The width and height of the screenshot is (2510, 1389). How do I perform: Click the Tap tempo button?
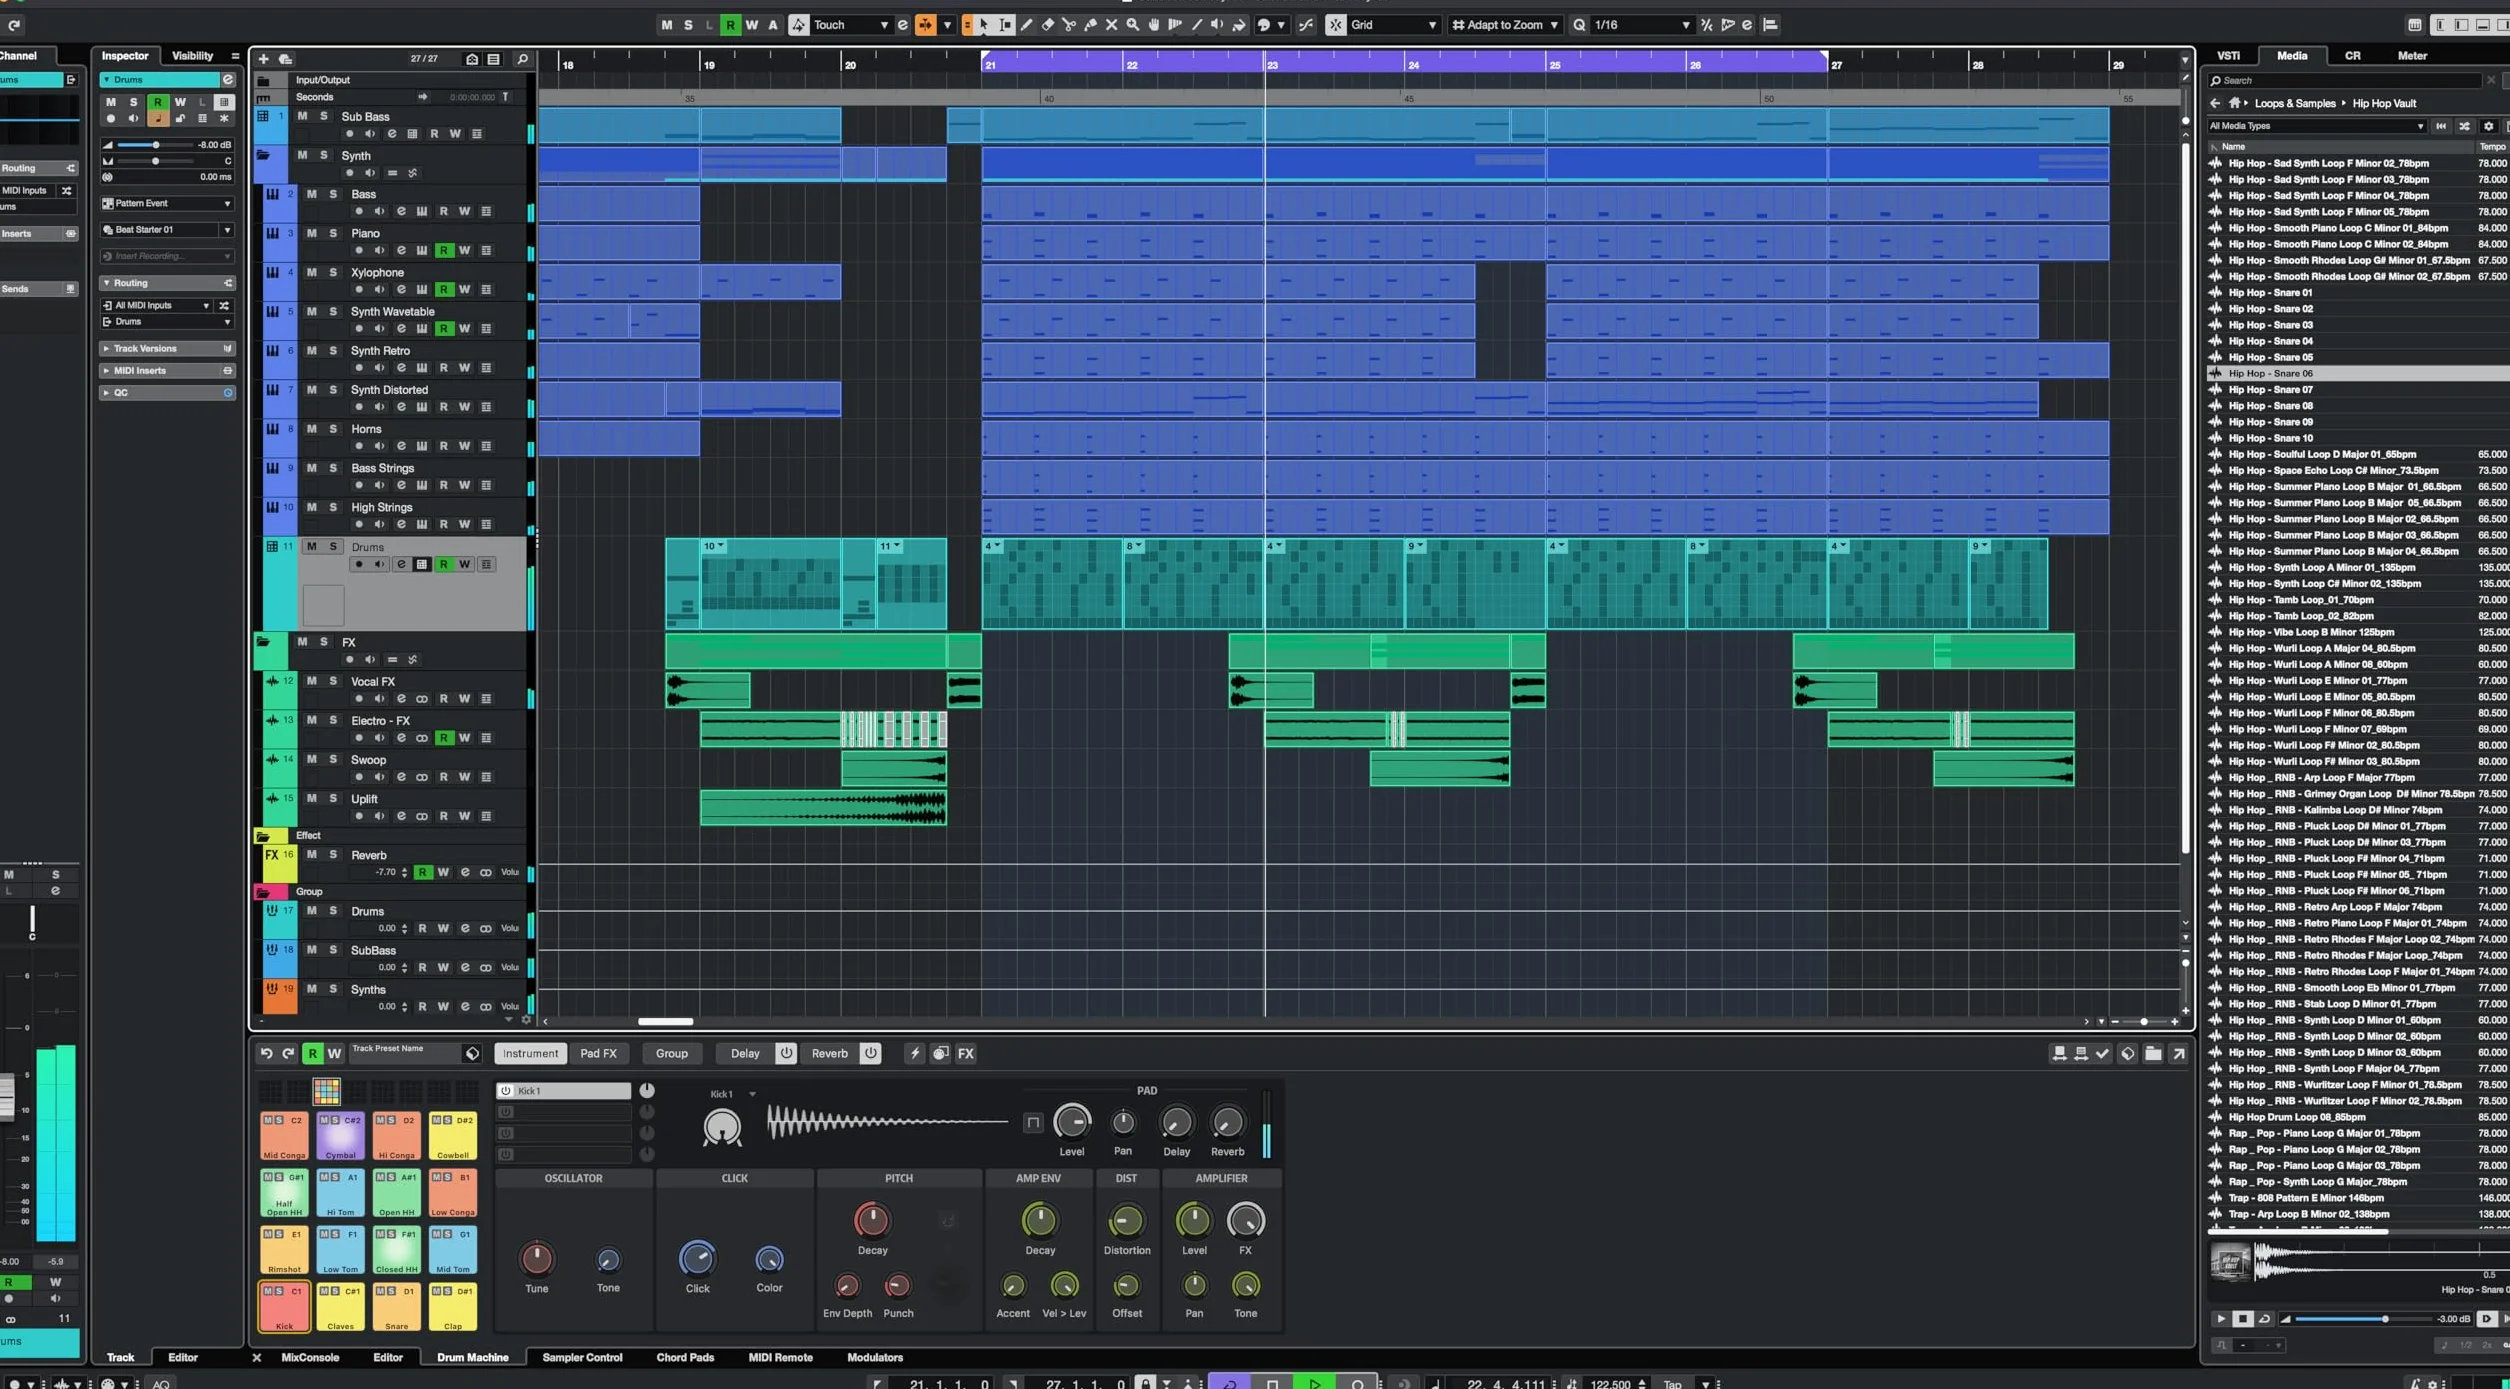(1672, 1383)
